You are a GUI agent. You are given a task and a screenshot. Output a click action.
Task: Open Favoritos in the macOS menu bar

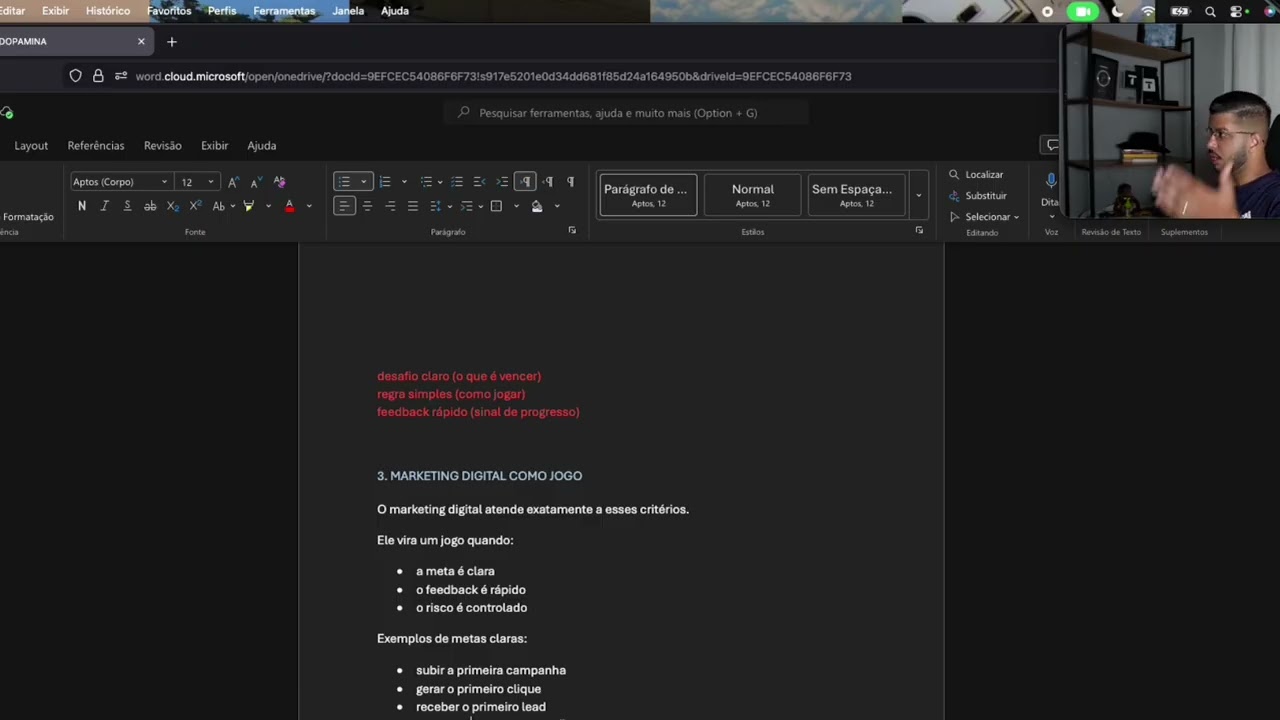[169, 11]
